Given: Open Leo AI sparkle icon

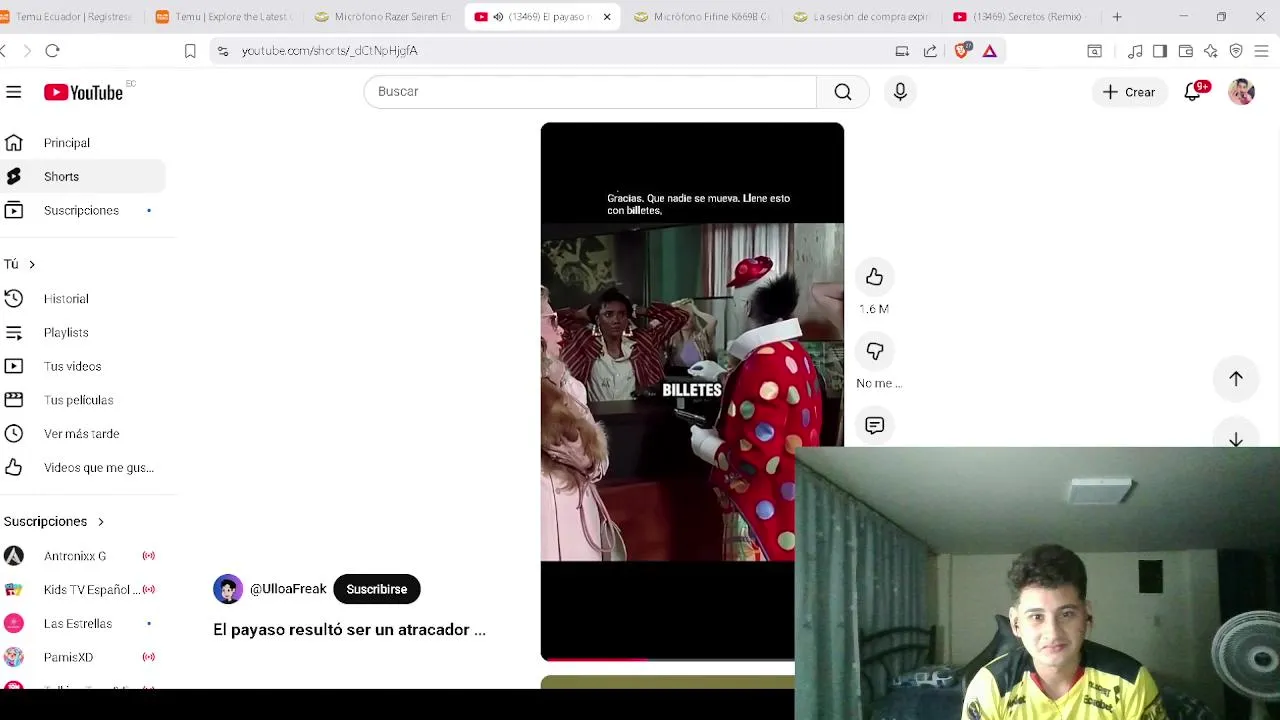Looking at the screenshot, I should [1211, 51].
